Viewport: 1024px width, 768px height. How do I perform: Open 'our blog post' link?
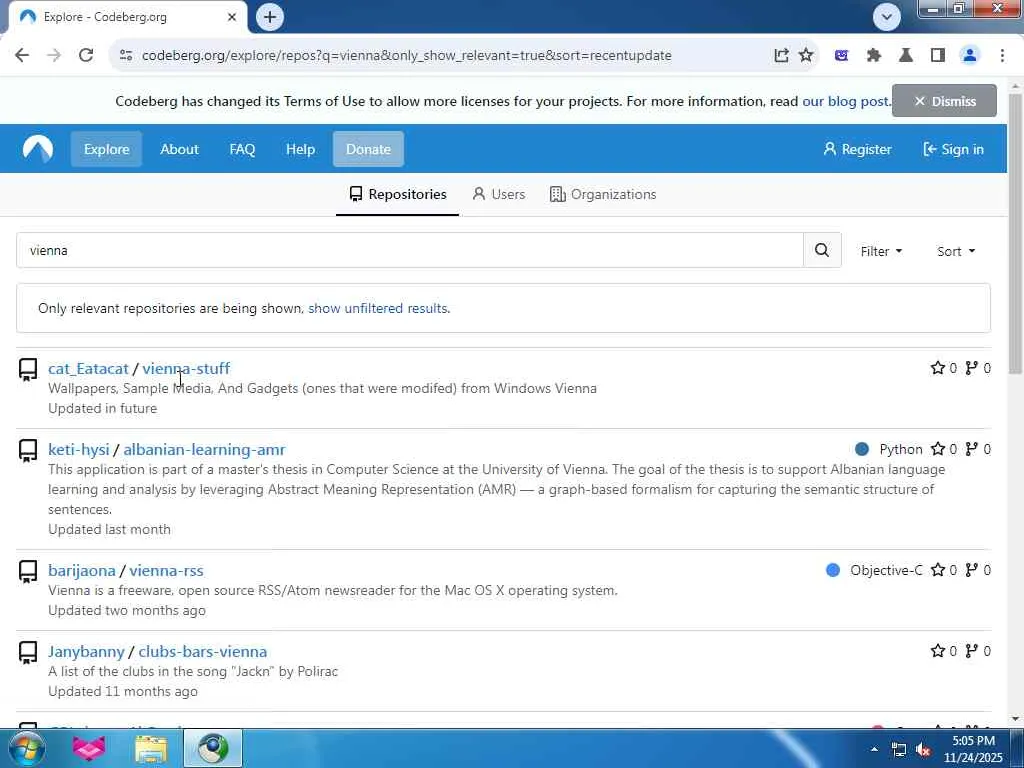click(x=845, y=101)
